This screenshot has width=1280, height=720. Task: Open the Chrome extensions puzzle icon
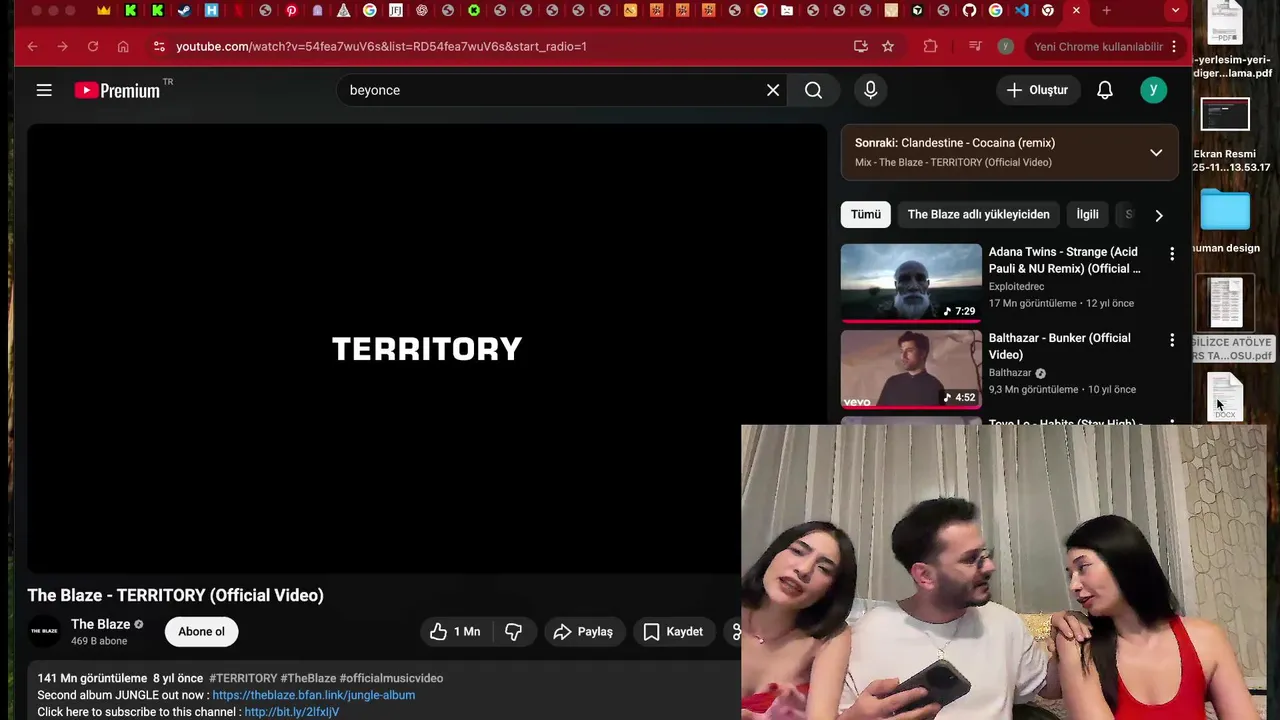point(930,46)
